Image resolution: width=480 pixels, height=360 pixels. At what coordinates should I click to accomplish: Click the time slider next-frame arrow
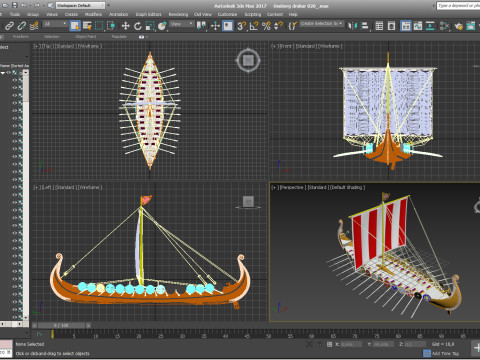point(88,325)
